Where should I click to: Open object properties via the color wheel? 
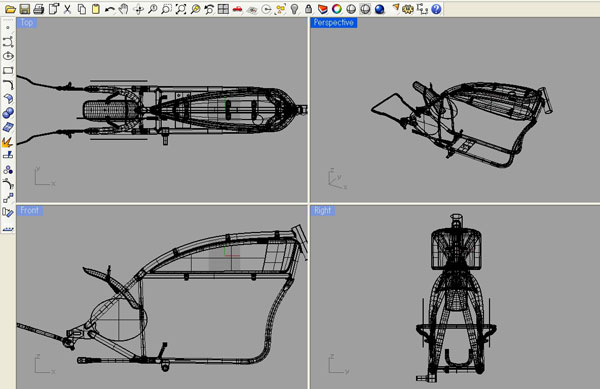click(x=337, y=9)
